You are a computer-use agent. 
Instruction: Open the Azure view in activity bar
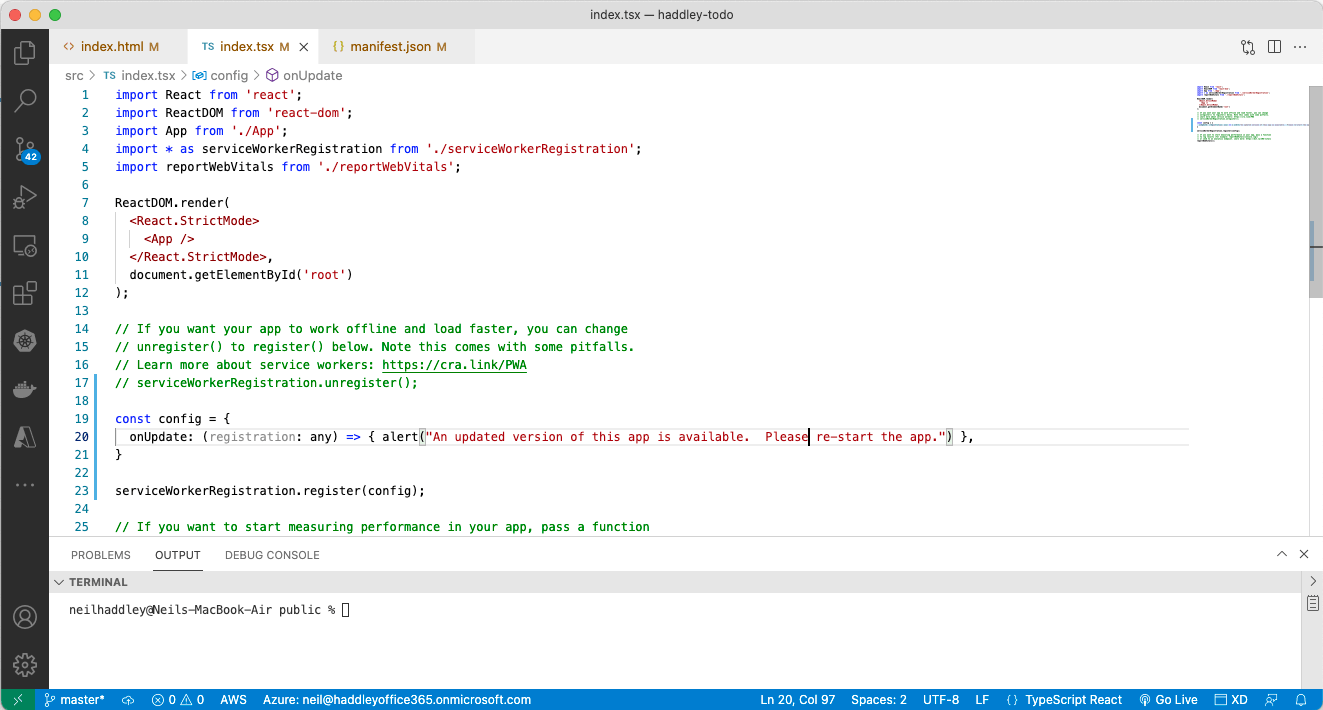pyautogui.click(x=25, y=438)
